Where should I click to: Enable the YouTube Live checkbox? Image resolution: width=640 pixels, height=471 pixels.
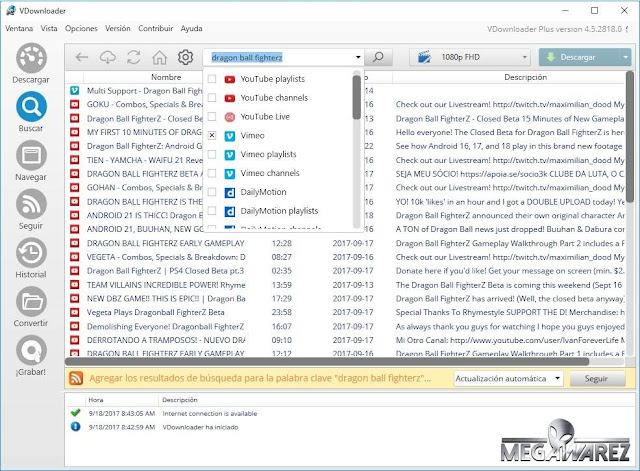pyautogui.click(x=212, y=117)
